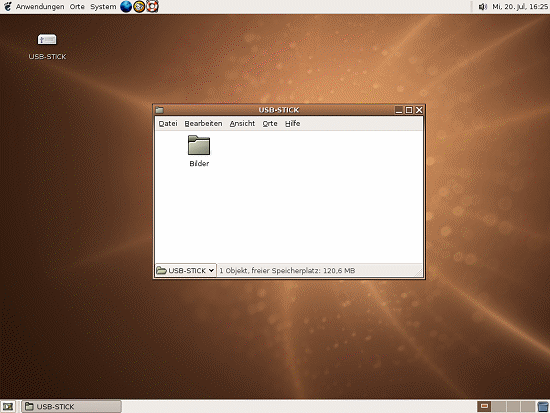Open the Trash icon in bottom panel
The height and width of the screenshot is (413, 550).
pyautogui.click(x=543, y=407)
